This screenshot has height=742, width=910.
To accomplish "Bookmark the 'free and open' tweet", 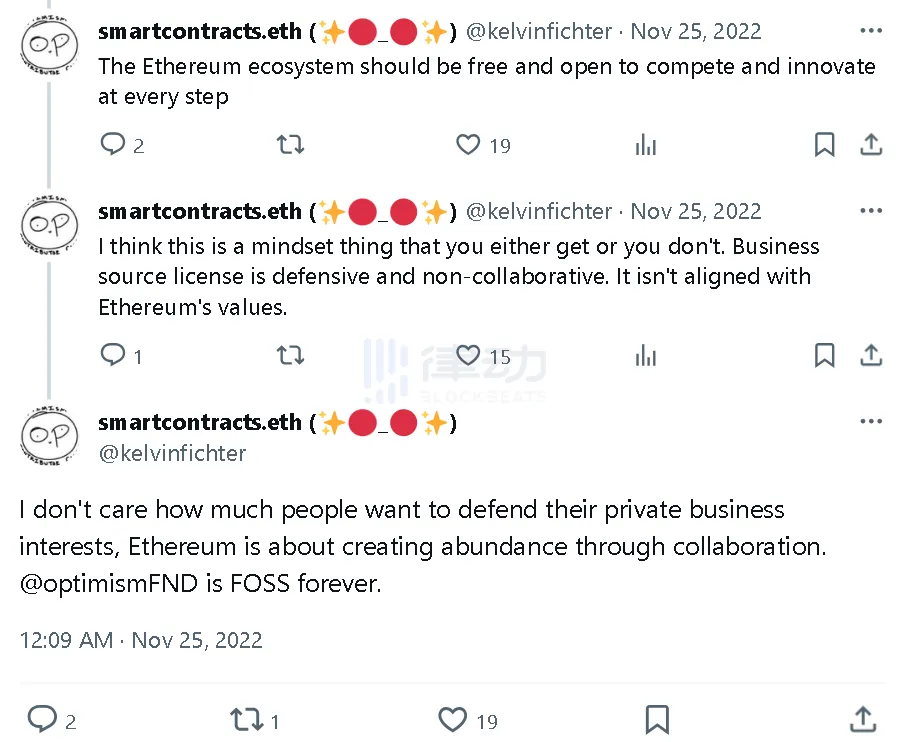I will point(824,145).
